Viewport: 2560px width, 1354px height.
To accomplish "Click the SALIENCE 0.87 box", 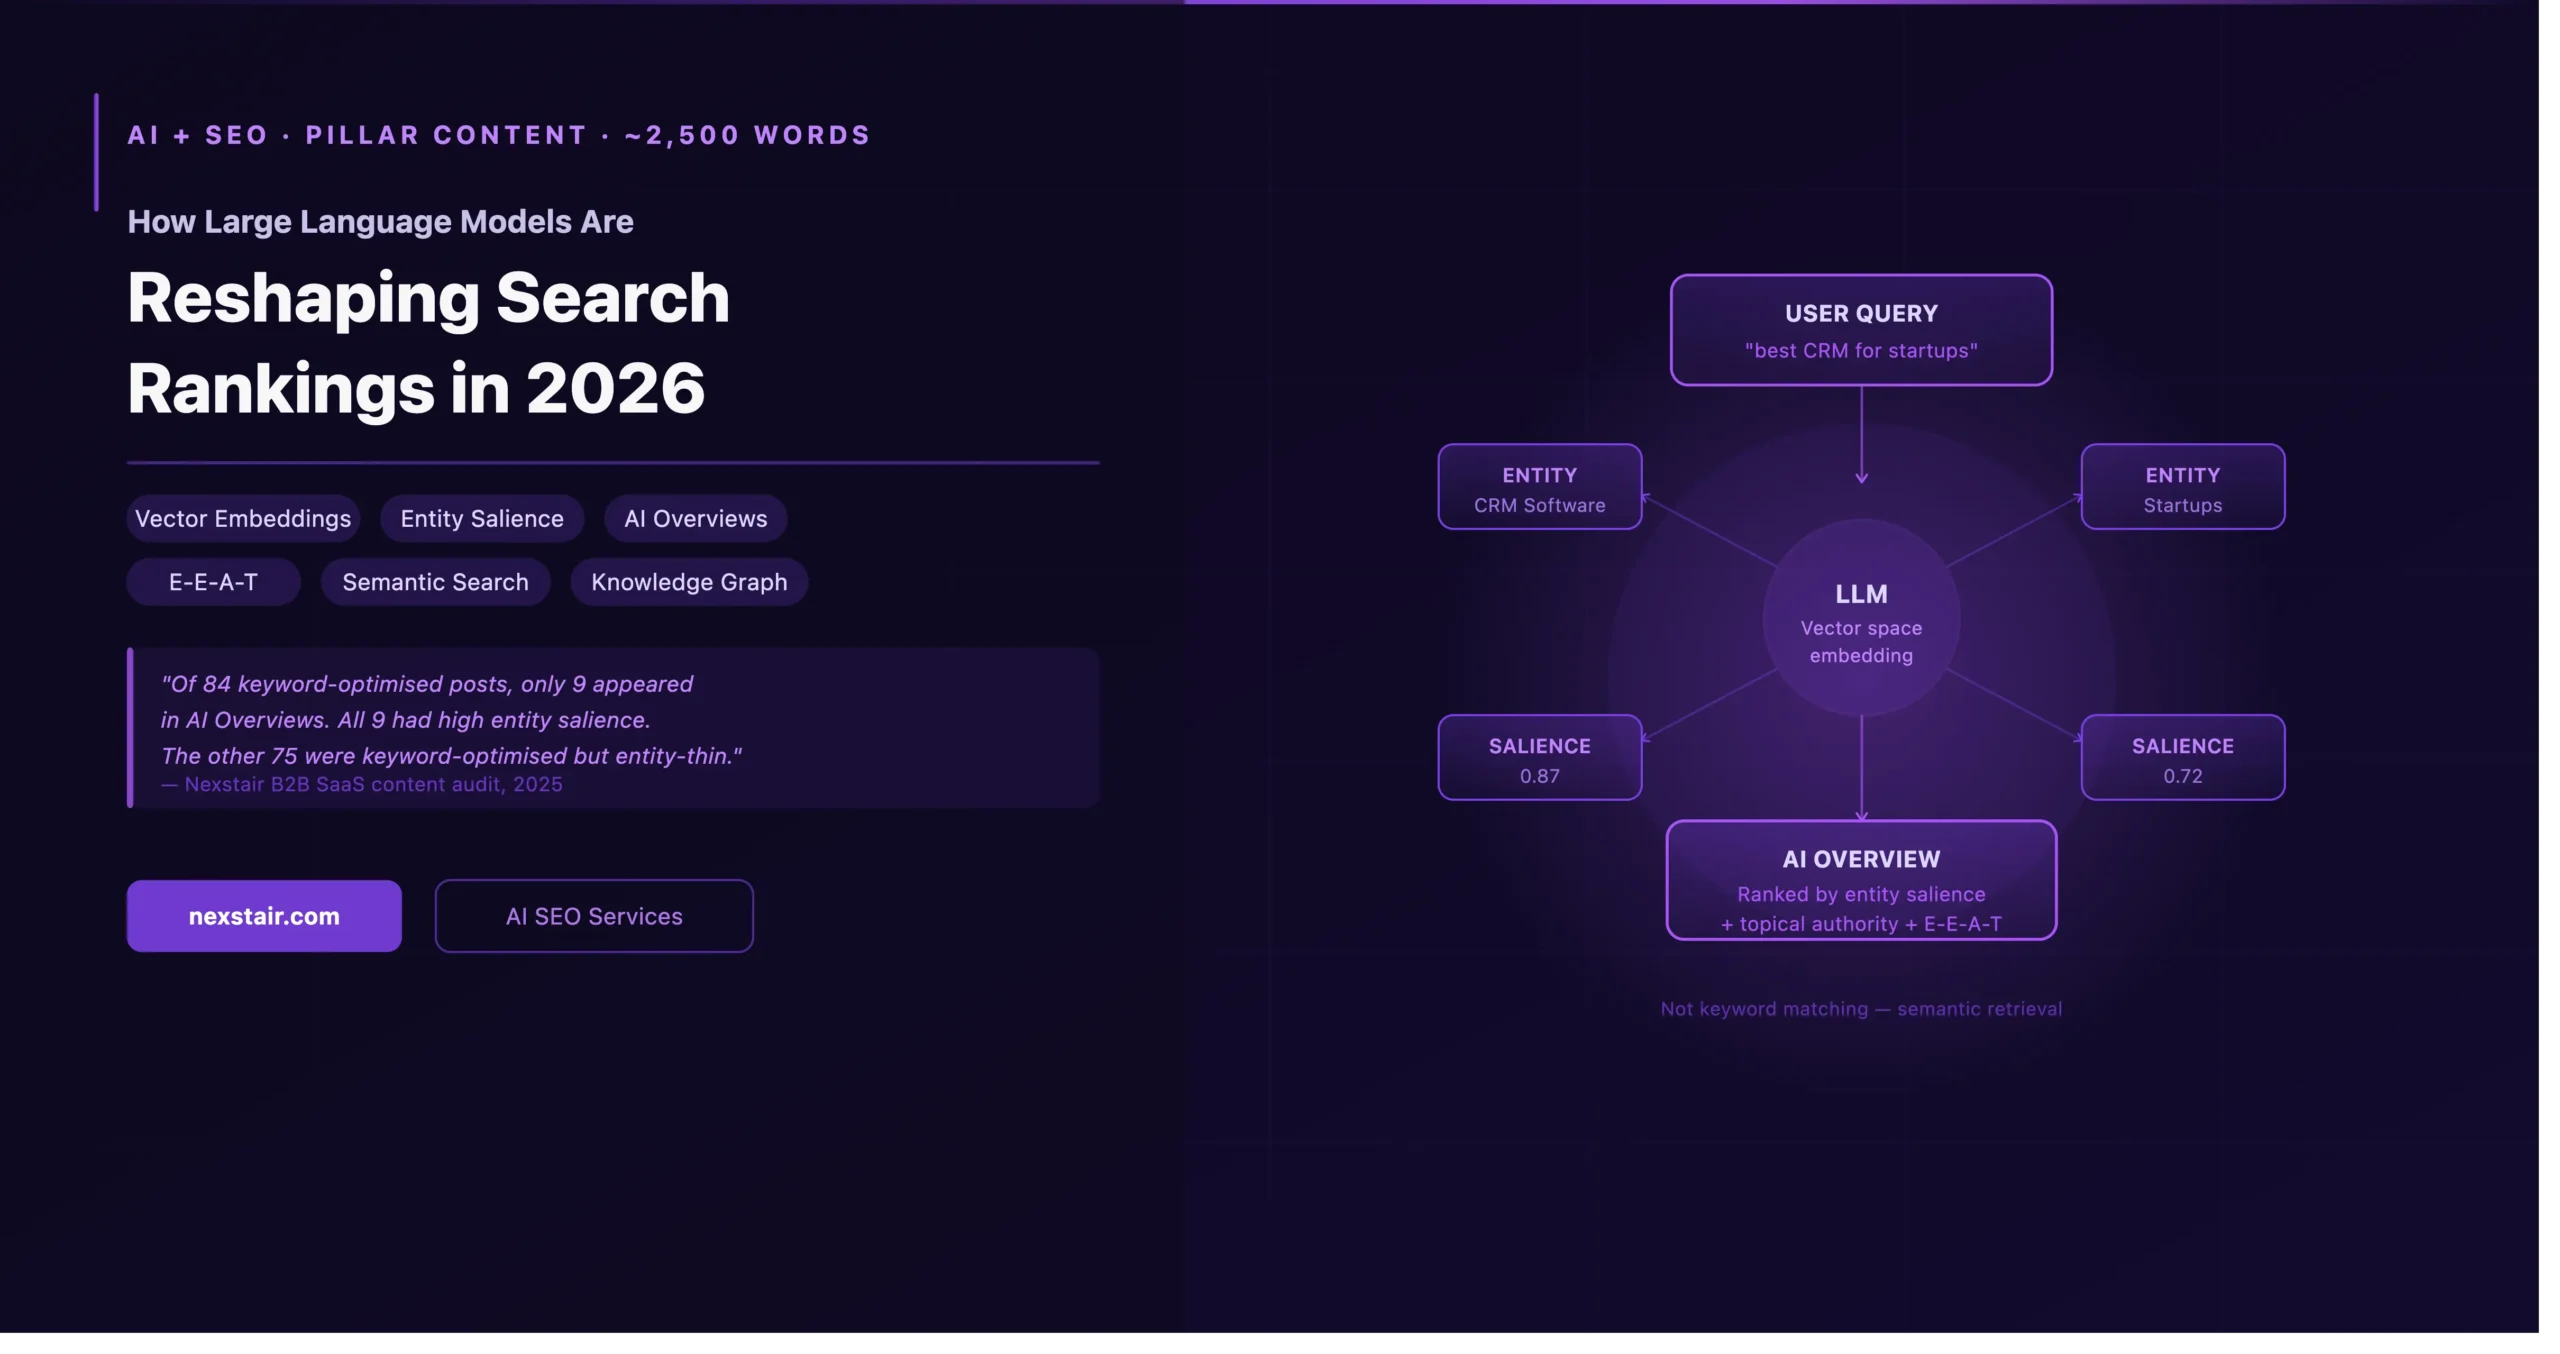I will [1540, 758].
